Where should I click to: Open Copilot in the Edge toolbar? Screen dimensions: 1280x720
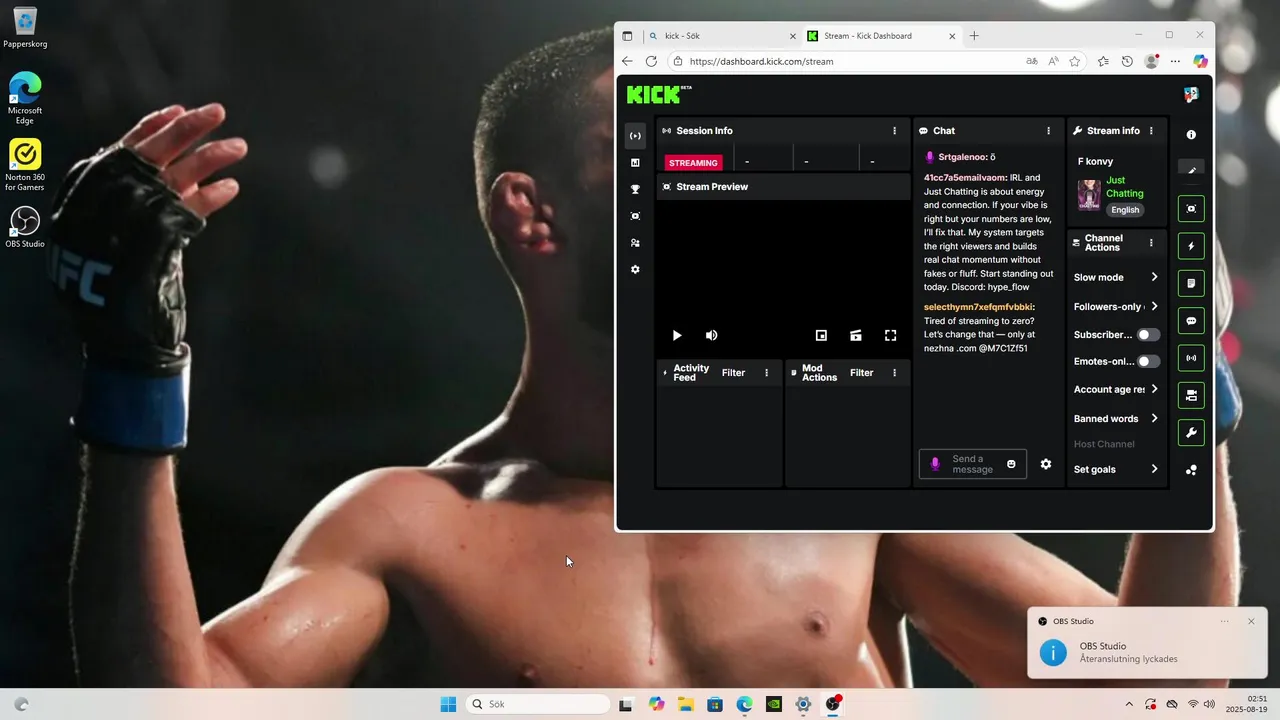tap(1200, 61)
